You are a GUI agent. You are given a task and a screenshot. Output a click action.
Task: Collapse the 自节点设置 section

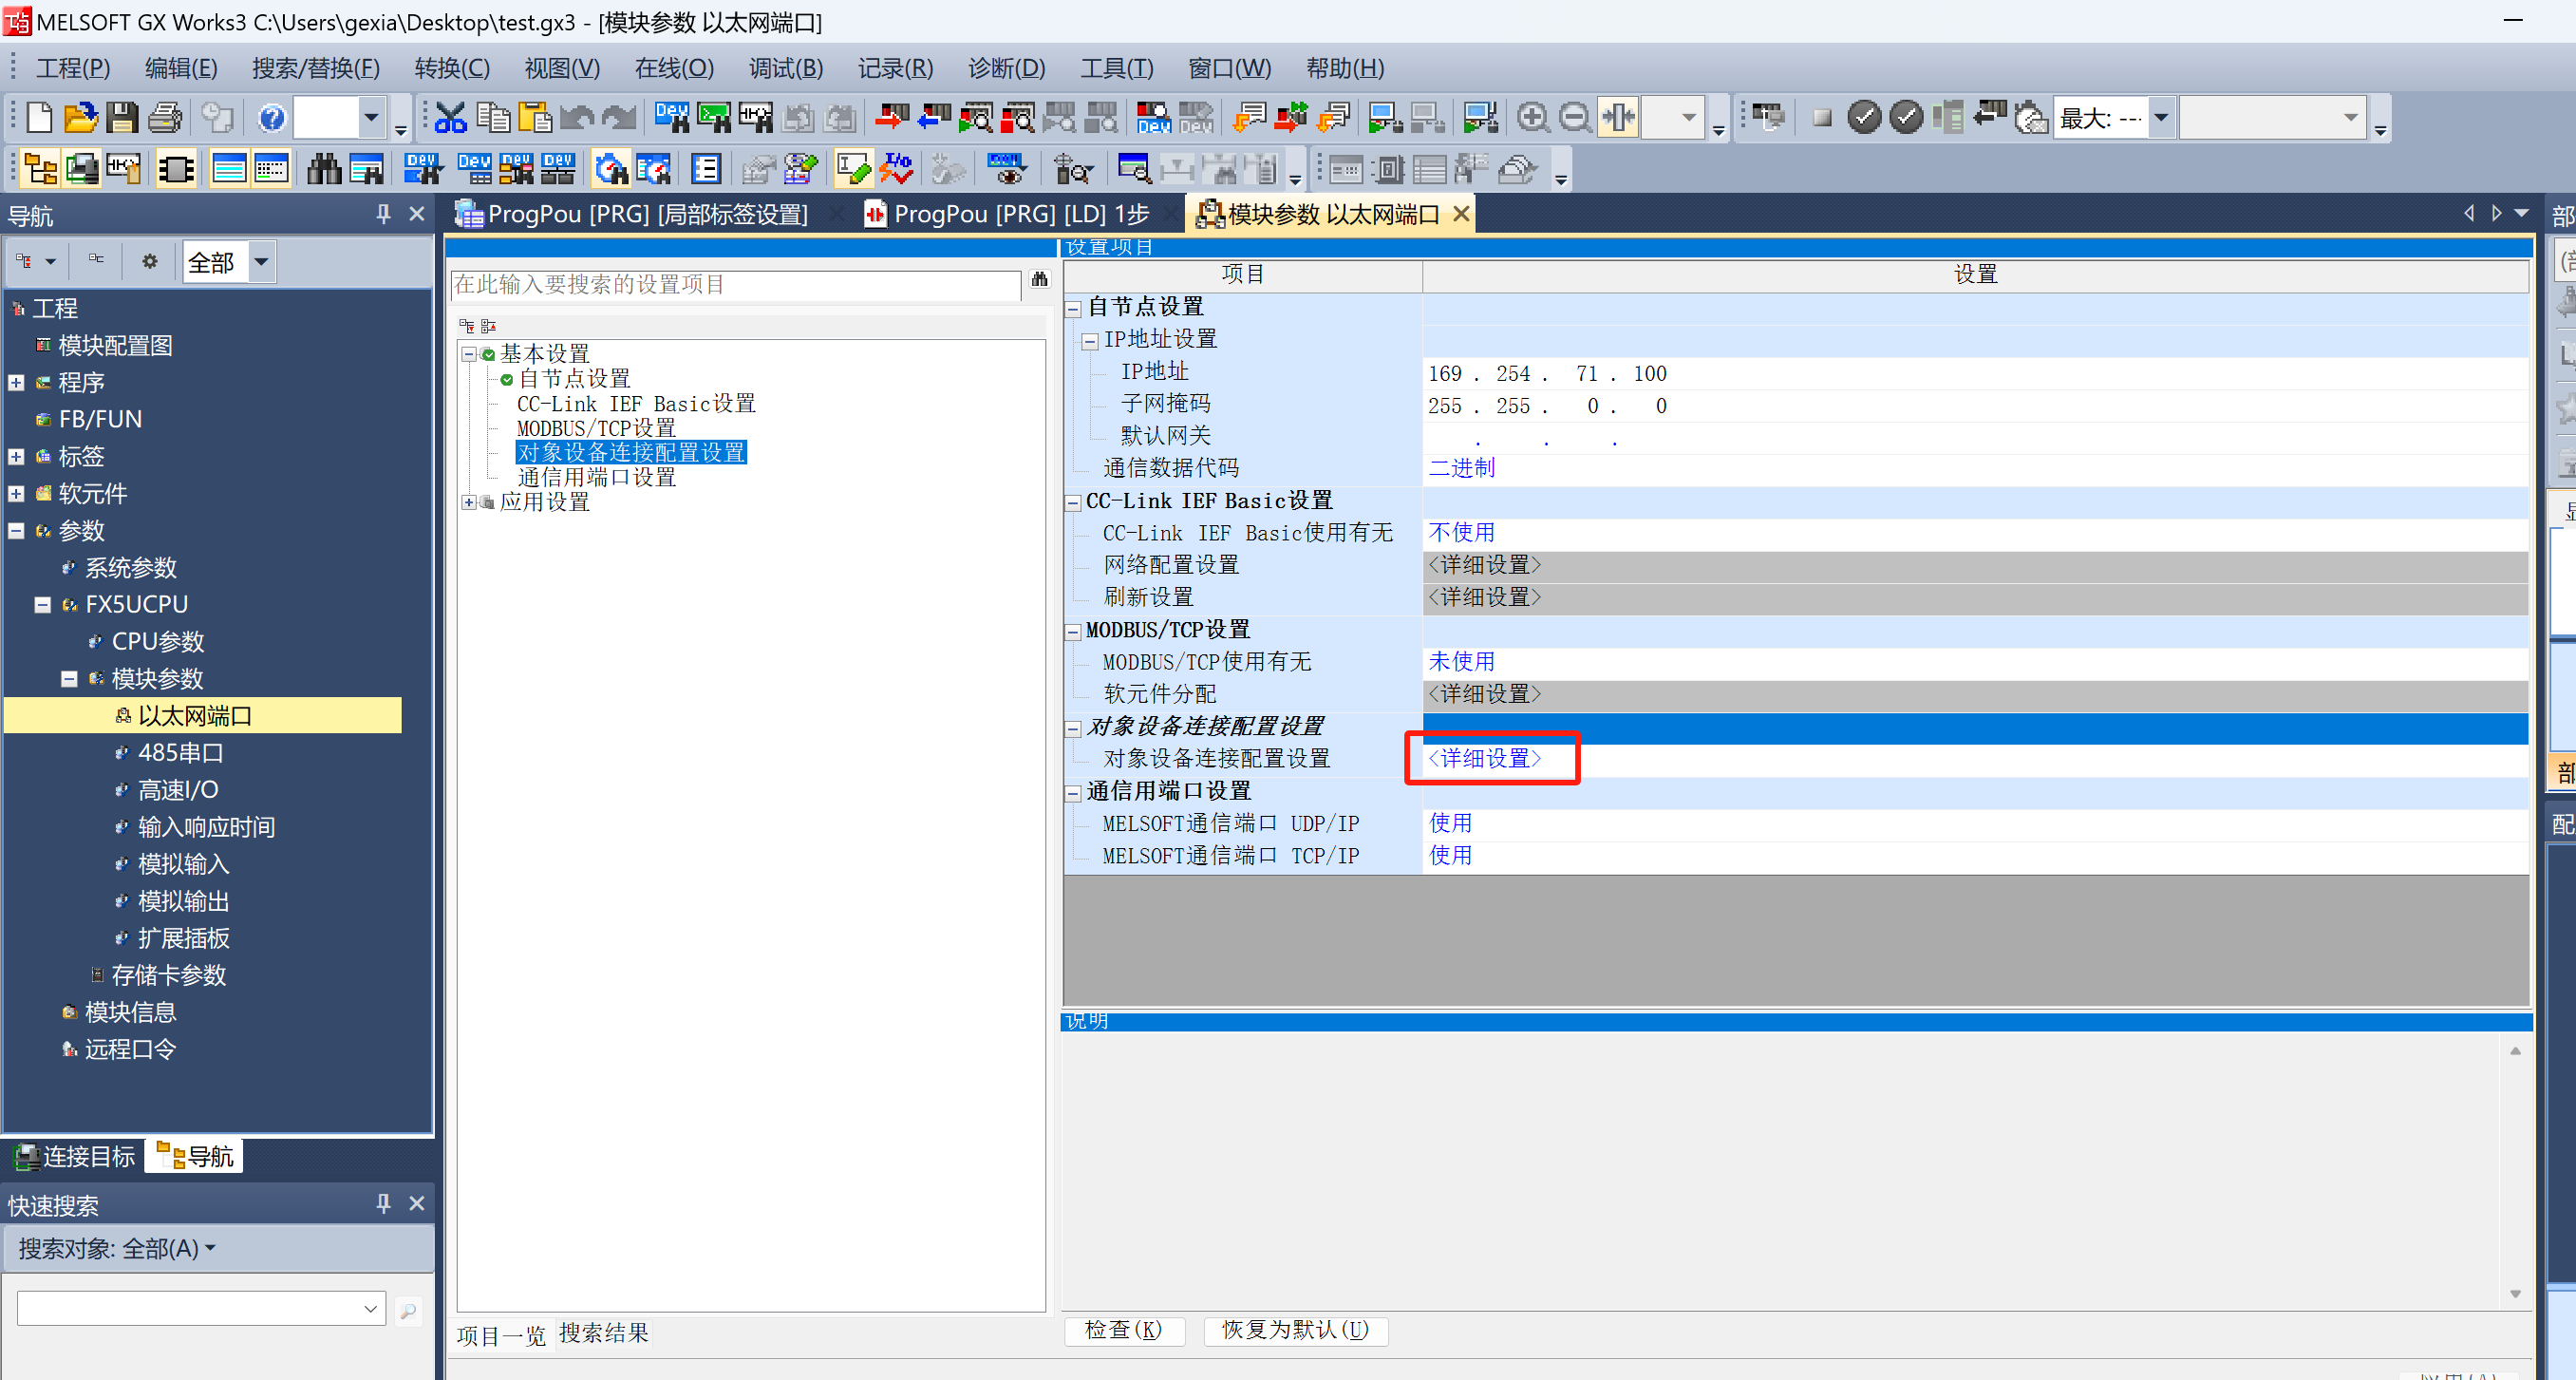1073,309
